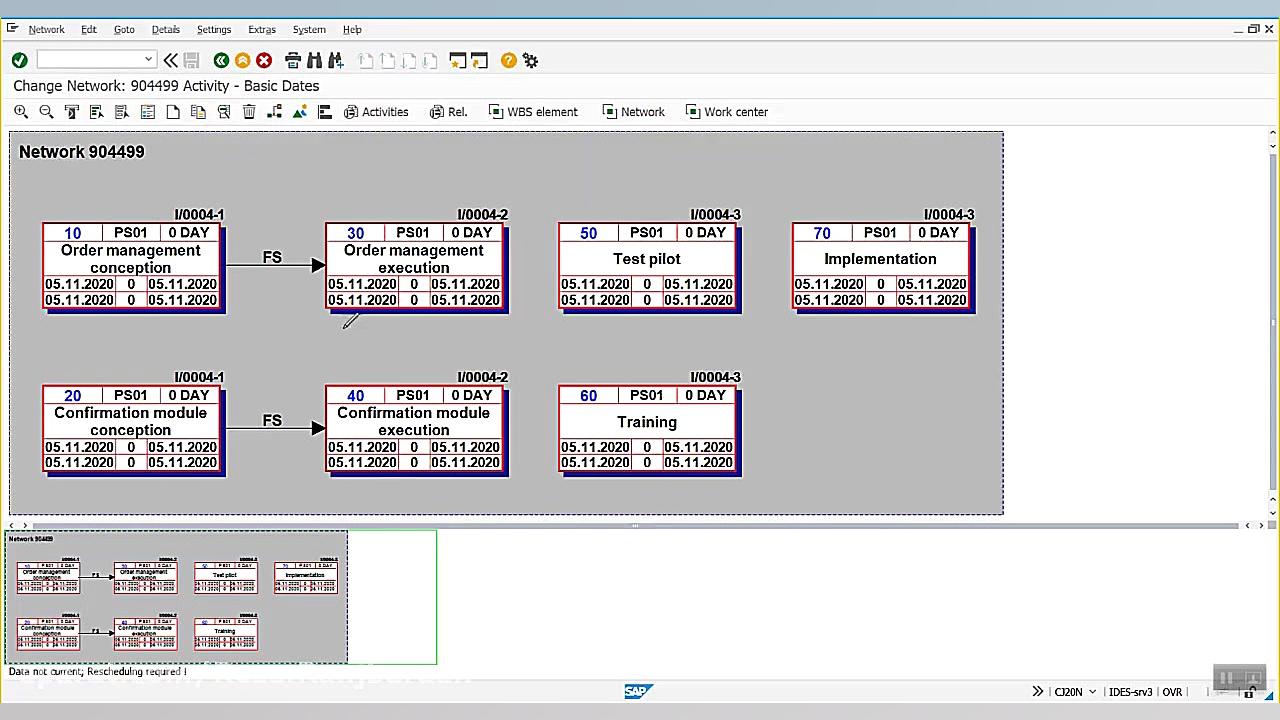Open the Extras menu
This screenshot has height=720, width=1280.
[262, 30]
